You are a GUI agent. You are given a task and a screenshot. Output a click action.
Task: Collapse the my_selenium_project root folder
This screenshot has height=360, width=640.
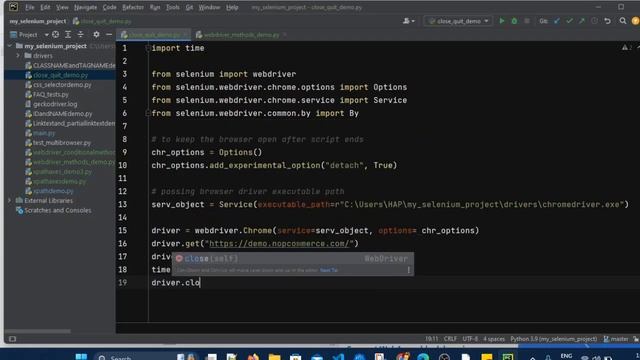(x=10, y=46)
